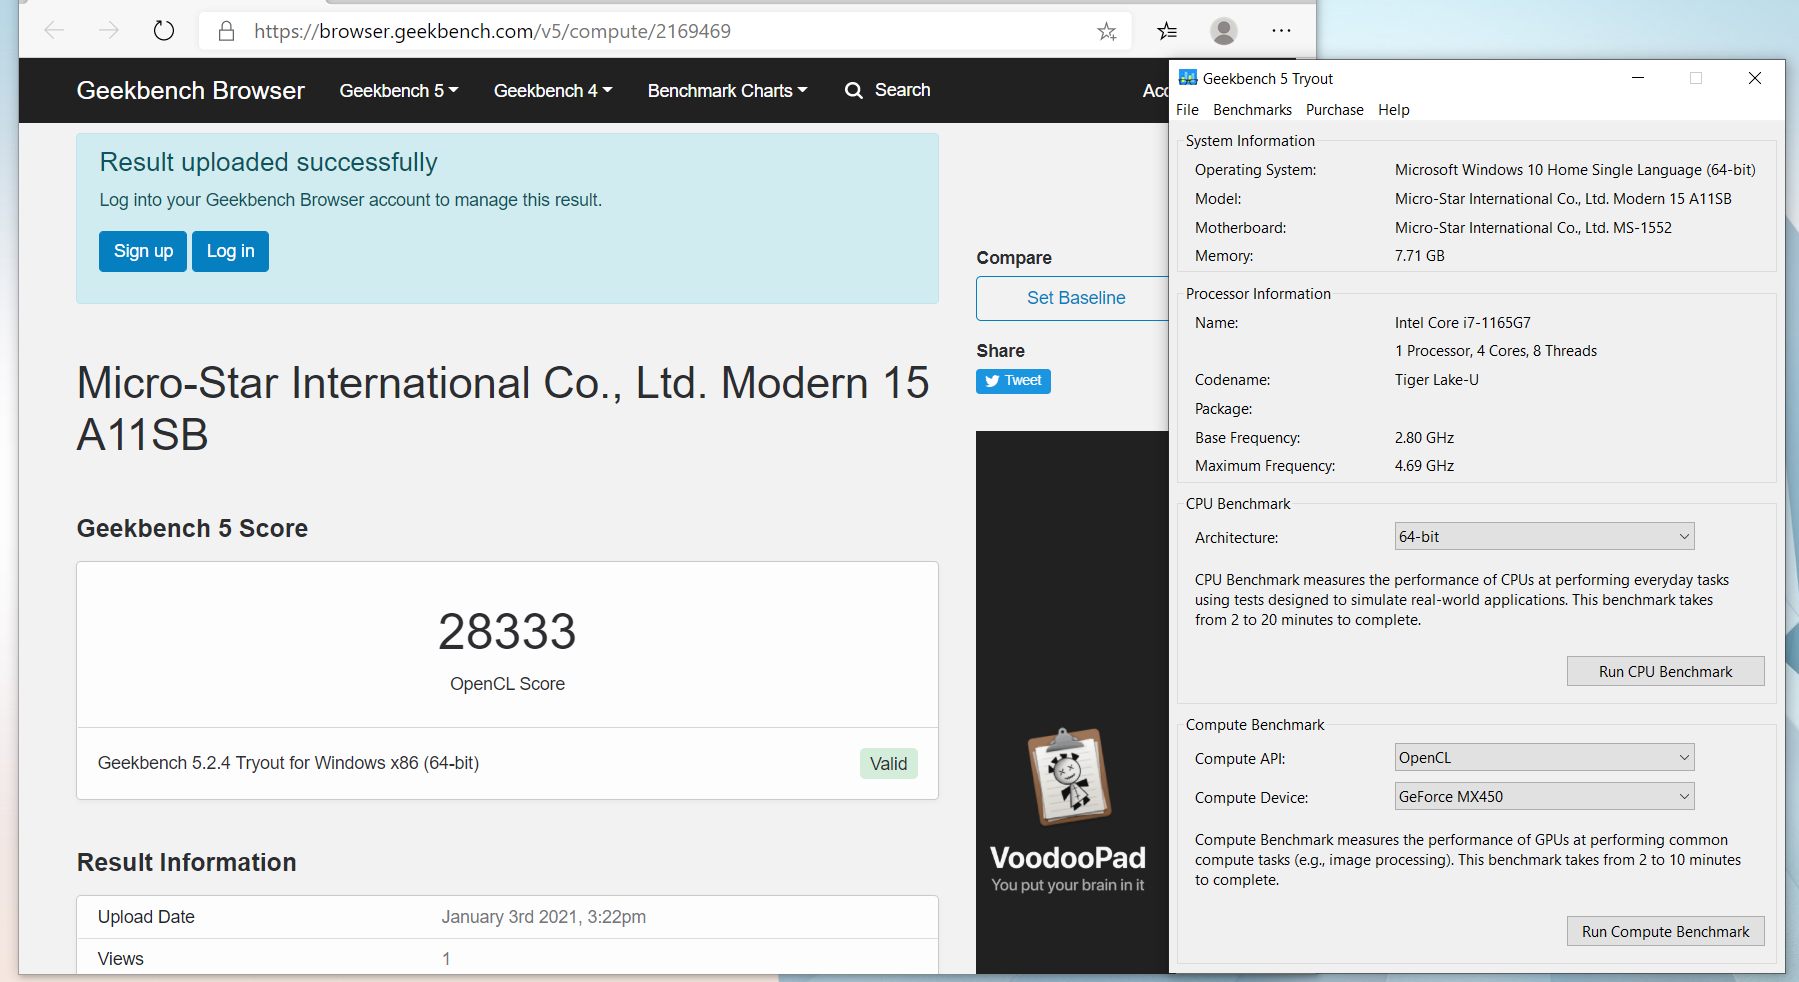Open the File menu in Geekbench app

coord(1187,110)
